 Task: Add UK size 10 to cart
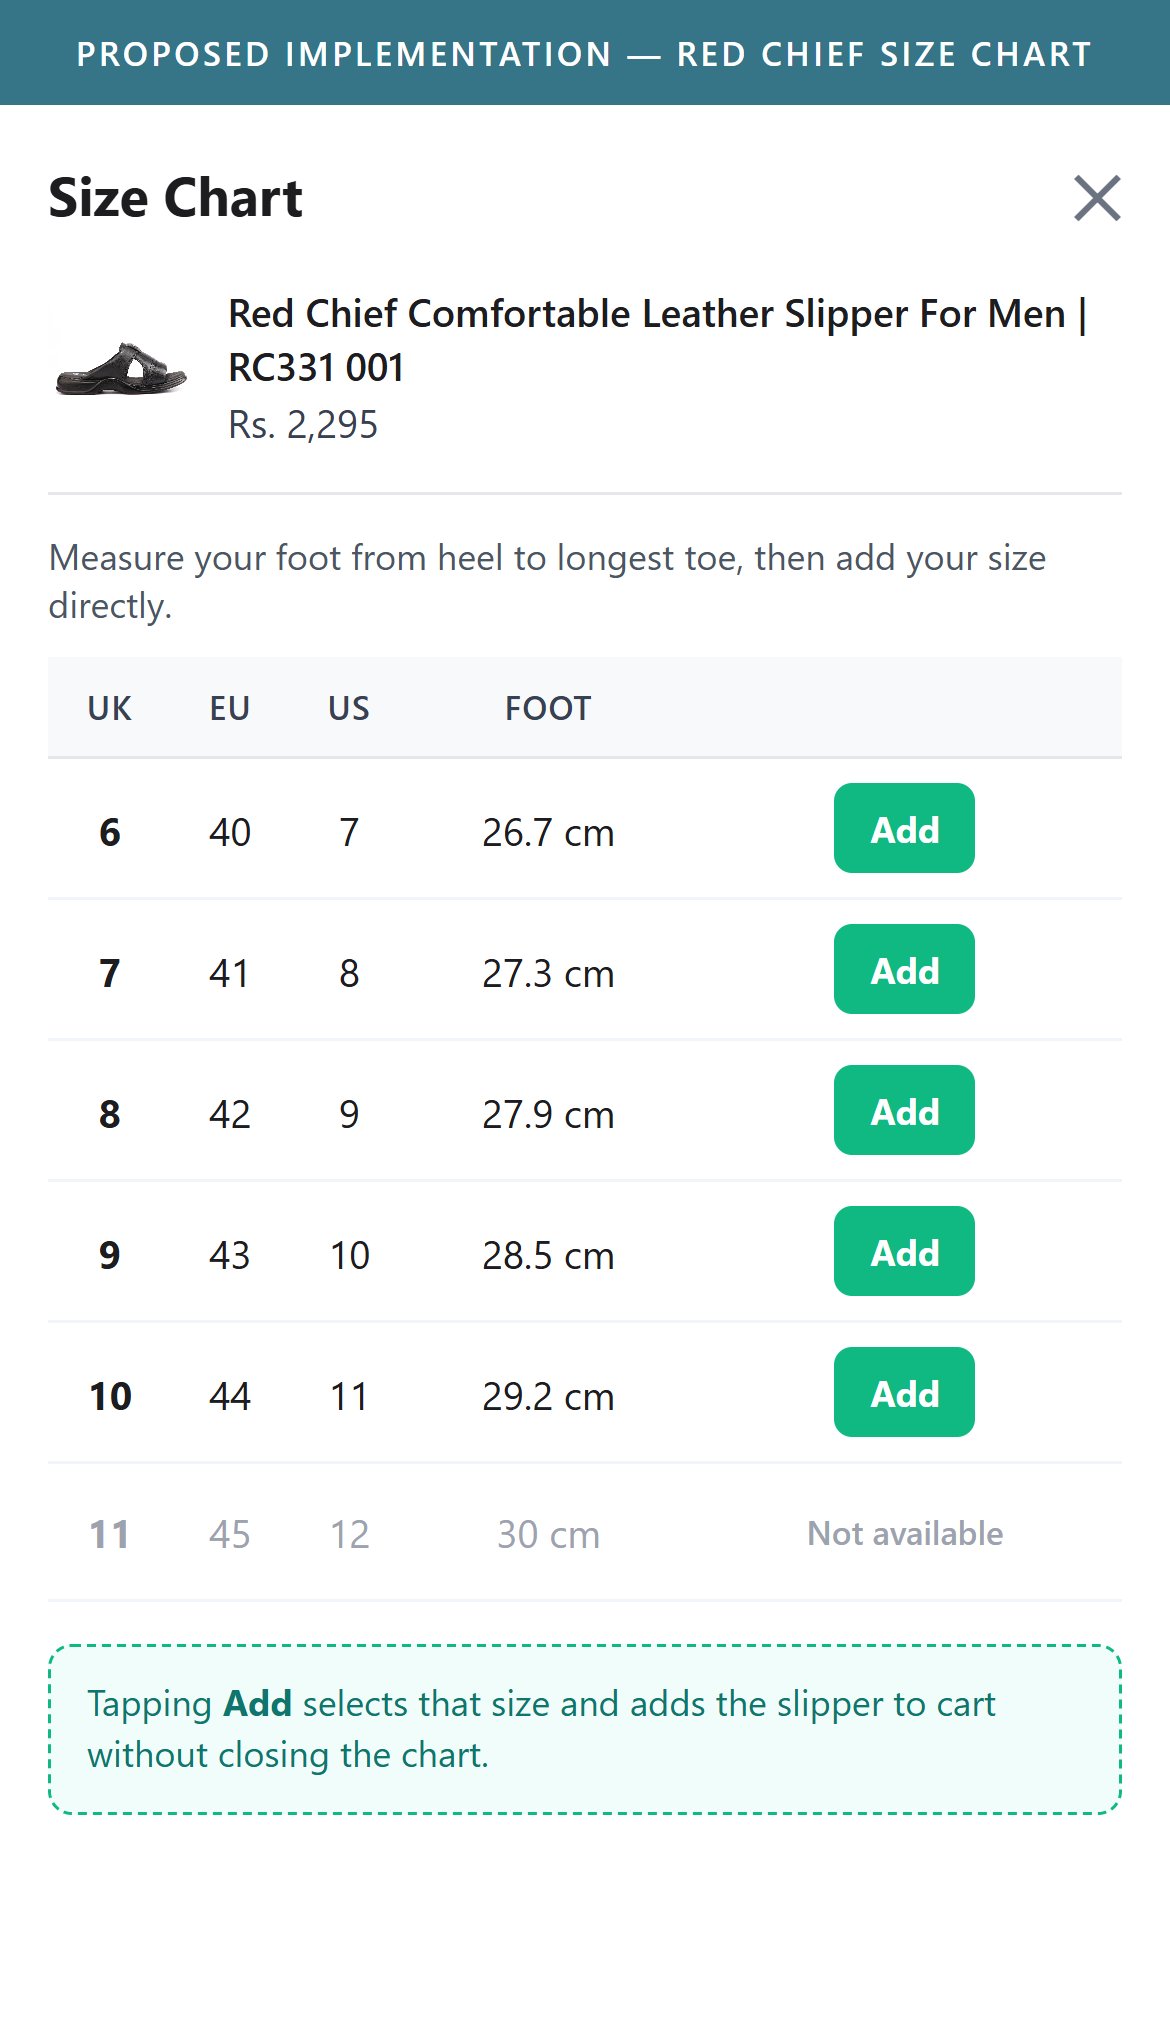point(904,1392)
